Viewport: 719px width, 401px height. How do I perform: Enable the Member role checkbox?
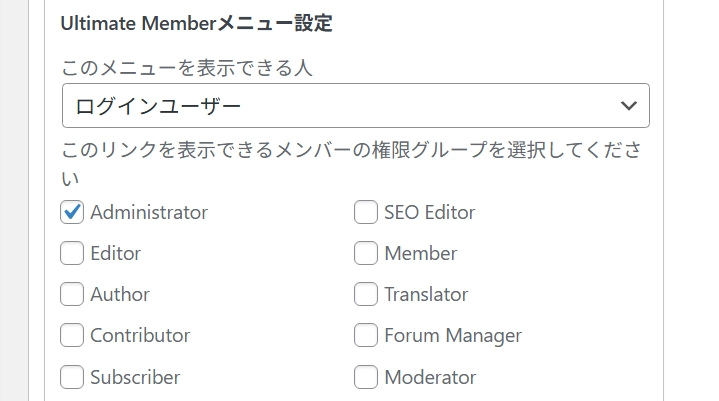366,253
